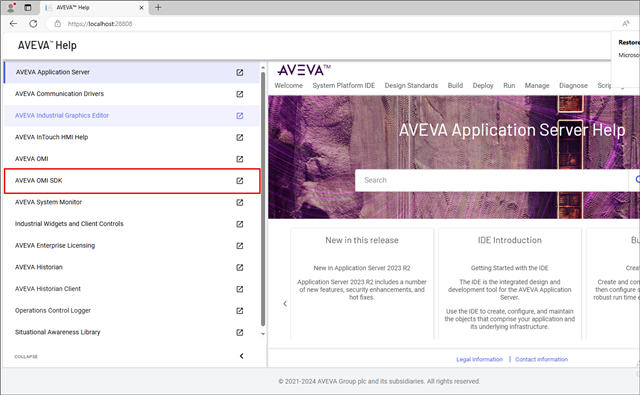Open the Legal information link
Screen dimensions: 640x395
click(479, 359)
